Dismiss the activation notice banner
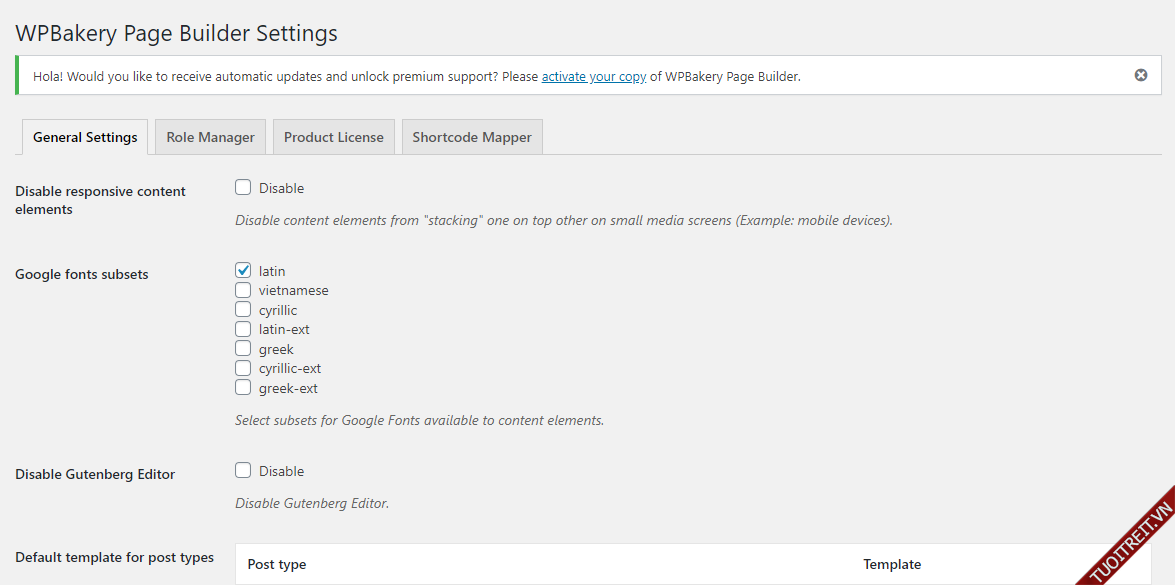Screen dimensions: 1175x585 [x=1141, y=75]
